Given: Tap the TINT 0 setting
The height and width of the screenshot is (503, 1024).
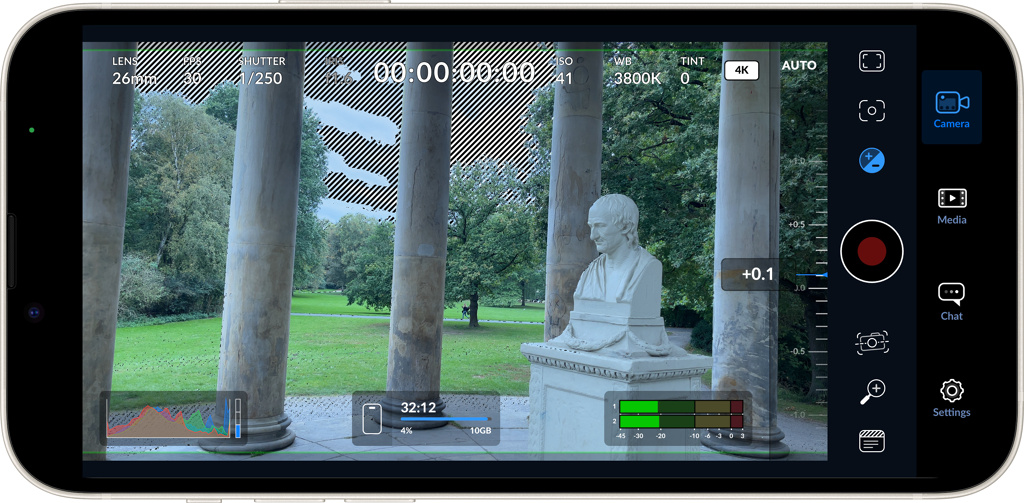Looking at the screenshot, I should click(692, 71).
